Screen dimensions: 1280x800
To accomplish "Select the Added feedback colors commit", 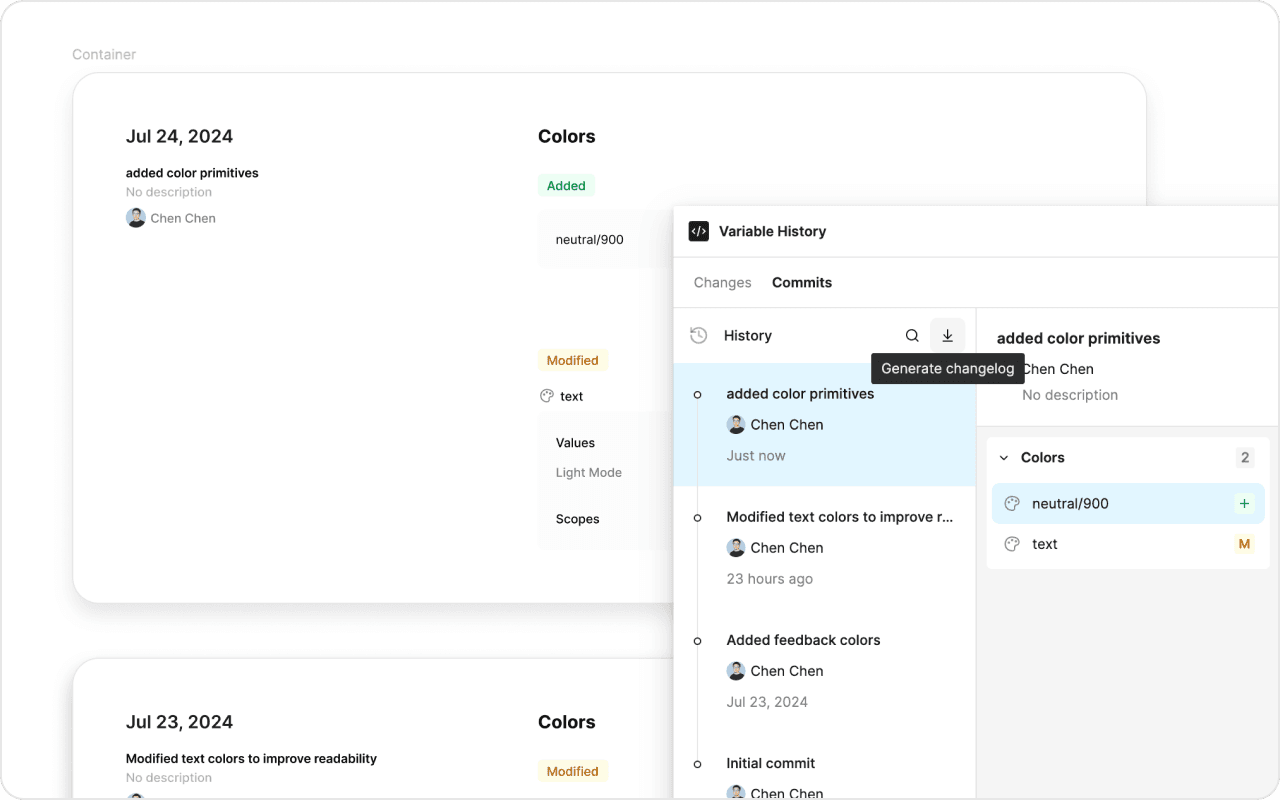I will [824, 671].
